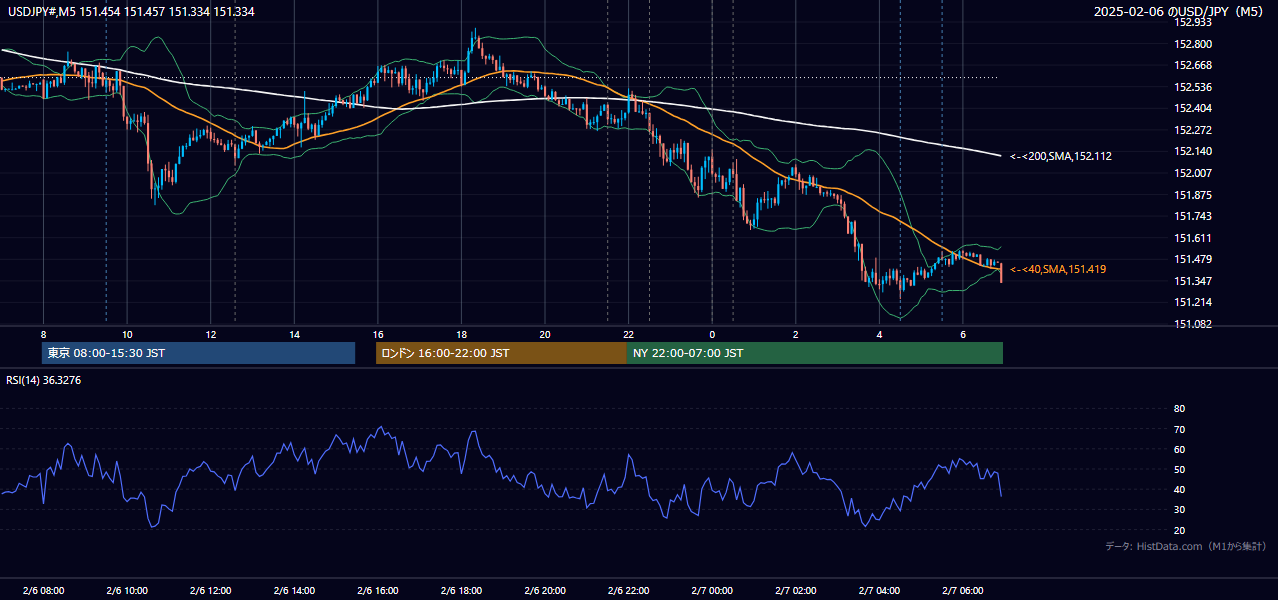The width and height of the screenshot is (1278, 600).
Task: Click the 152.404 price axis label
Action: click(x=1193, y=108)
